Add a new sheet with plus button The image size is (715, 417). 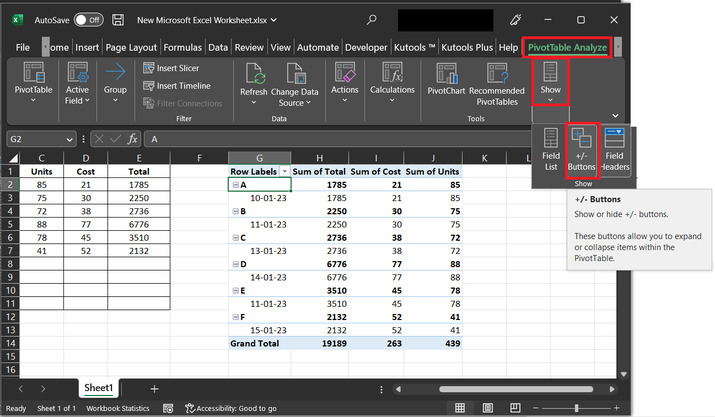click(x=154, y=388)
